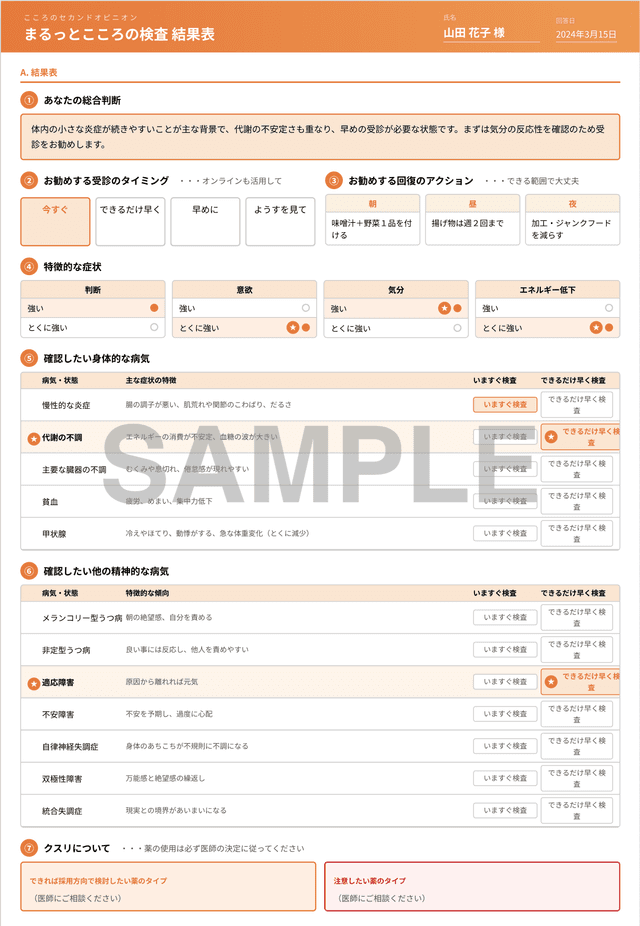Click できるだけ早く検査 for 貧血

[577, 501]
